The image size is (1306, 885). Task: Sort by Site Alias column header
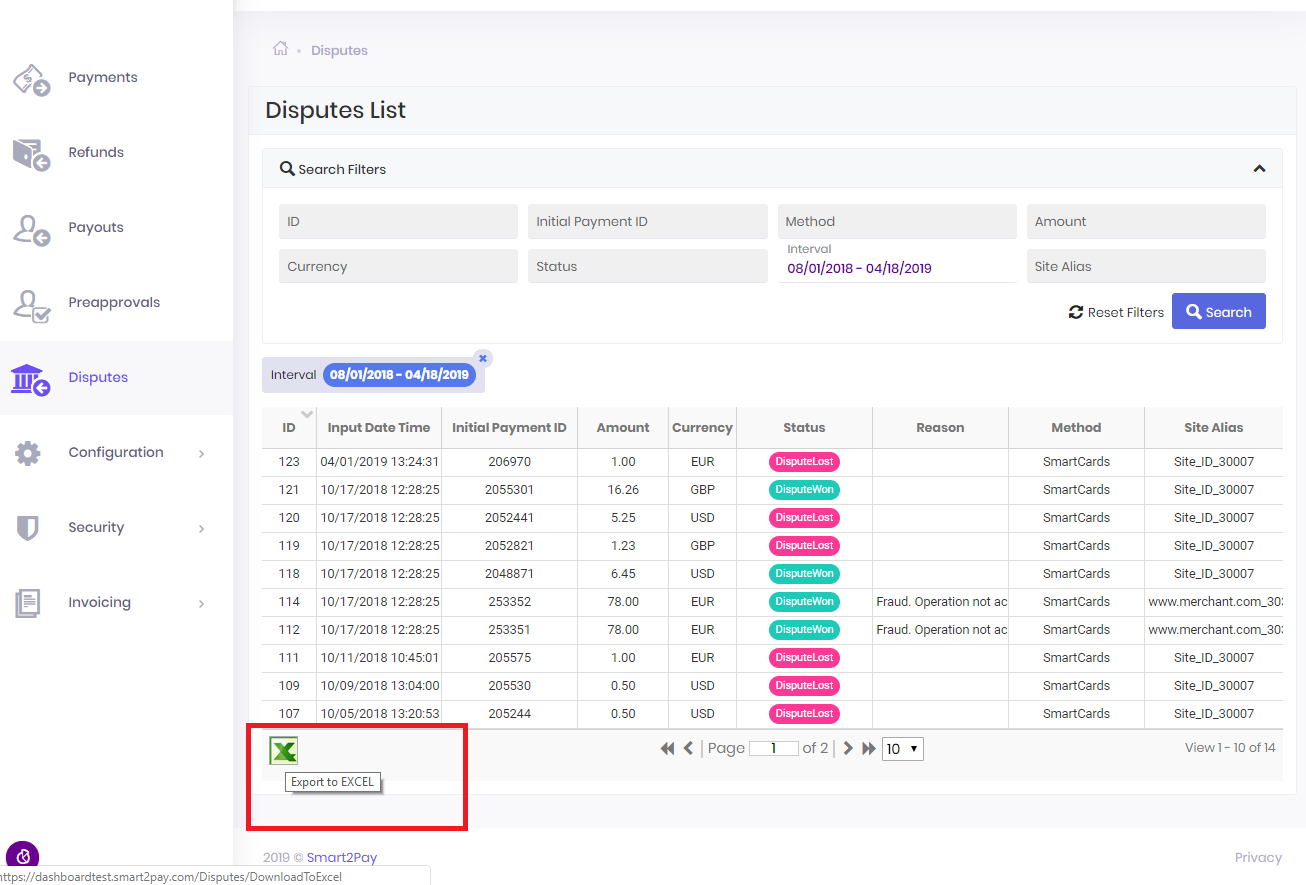1214,427
